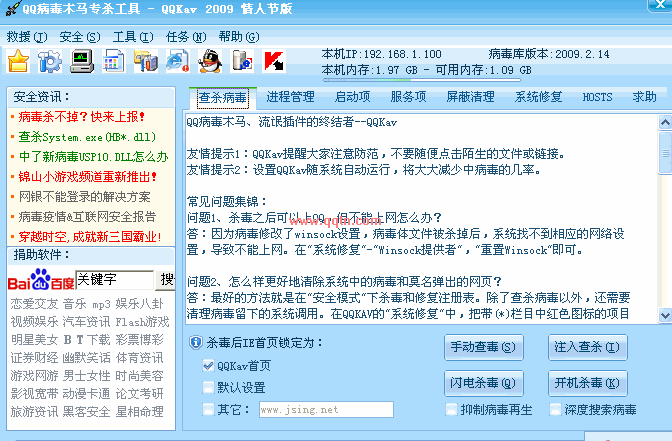Open the 工具(T) menu

coord(133,37)
